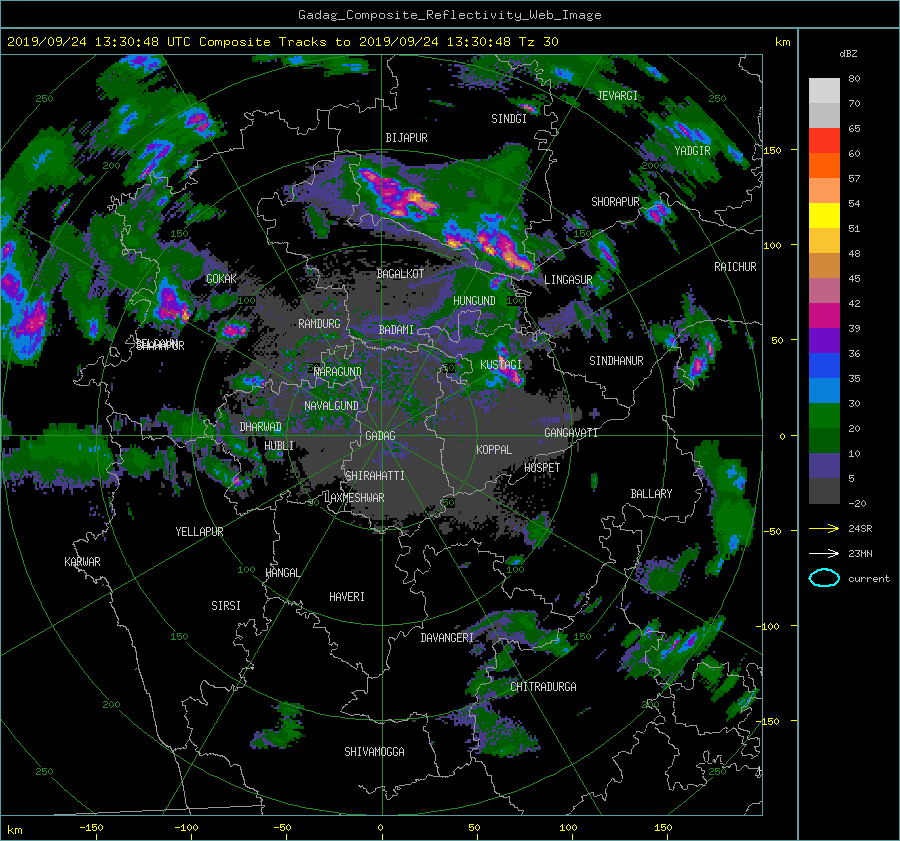
Task: Select the 80 dBZ light gray swatch
Action: (824, 90)
